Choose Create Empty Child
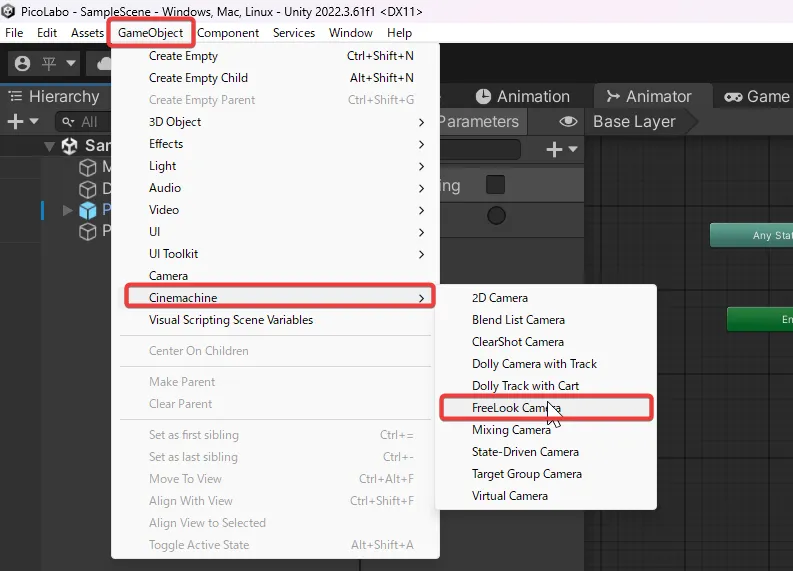Image resolution: width=793 pixels, height=571 pixels. [276, 78]
